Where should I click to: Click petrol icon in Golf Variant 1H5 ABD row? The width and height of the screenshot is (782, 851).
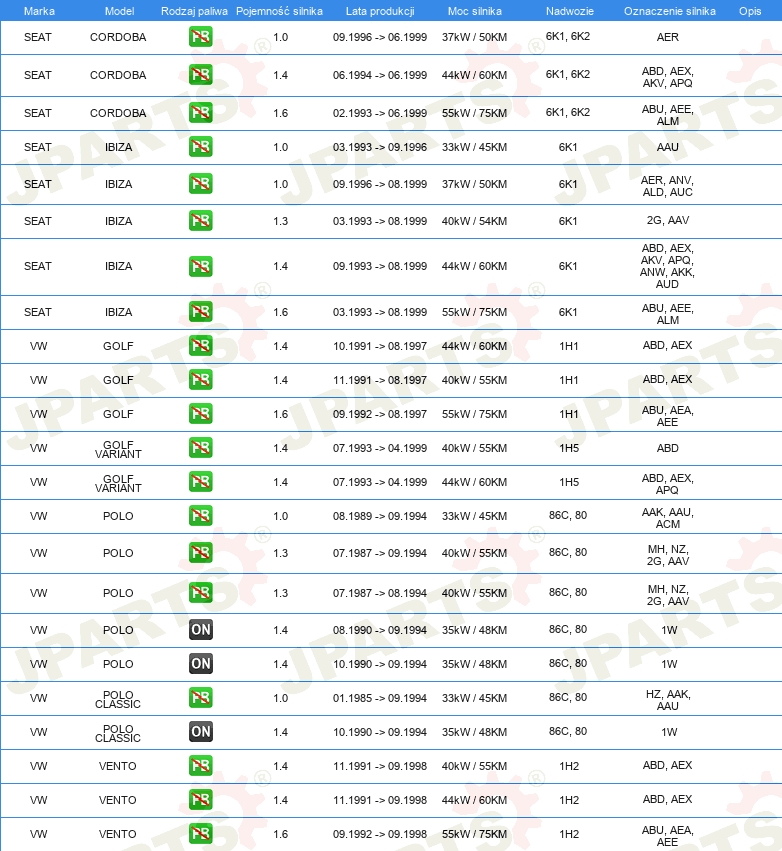[x=200, y=448]
